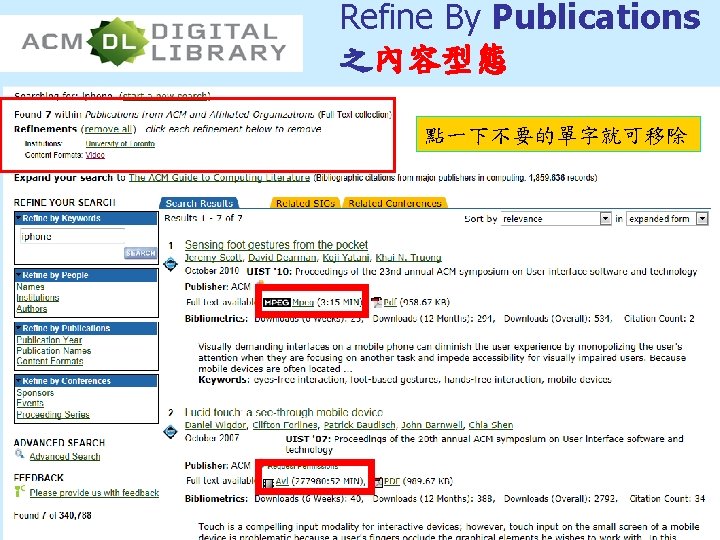
Task: Click the SEARCH button under keywords
Action: [140, 253]
